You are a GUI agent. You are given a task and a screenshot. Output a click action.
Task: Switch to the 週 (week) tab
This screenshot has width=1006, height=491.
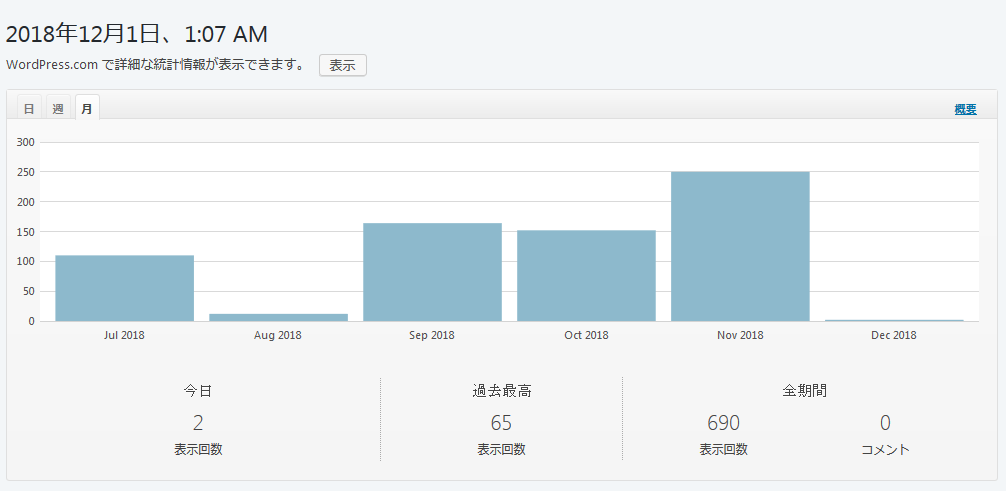tap(58, 109)
